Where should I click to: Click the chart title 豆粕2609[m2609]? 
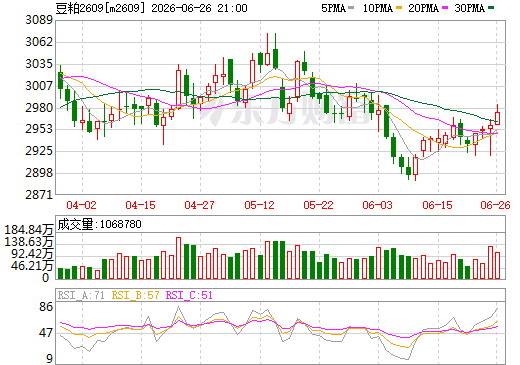(100, 8)
